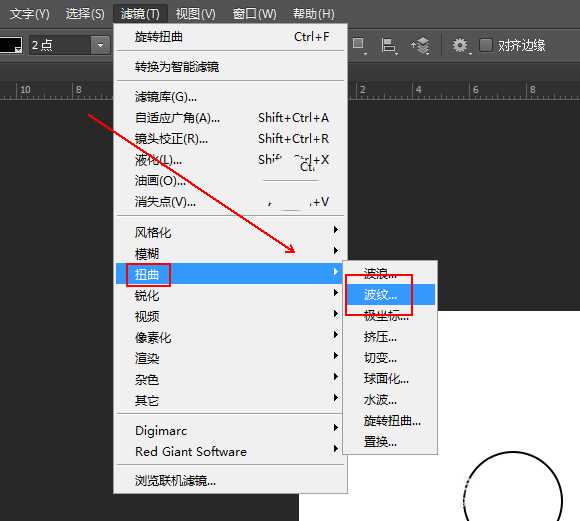The height and width of the screenshot is (521, 580).
Task: Choose 球面化... spherize filter
Action: coord(390,379)
